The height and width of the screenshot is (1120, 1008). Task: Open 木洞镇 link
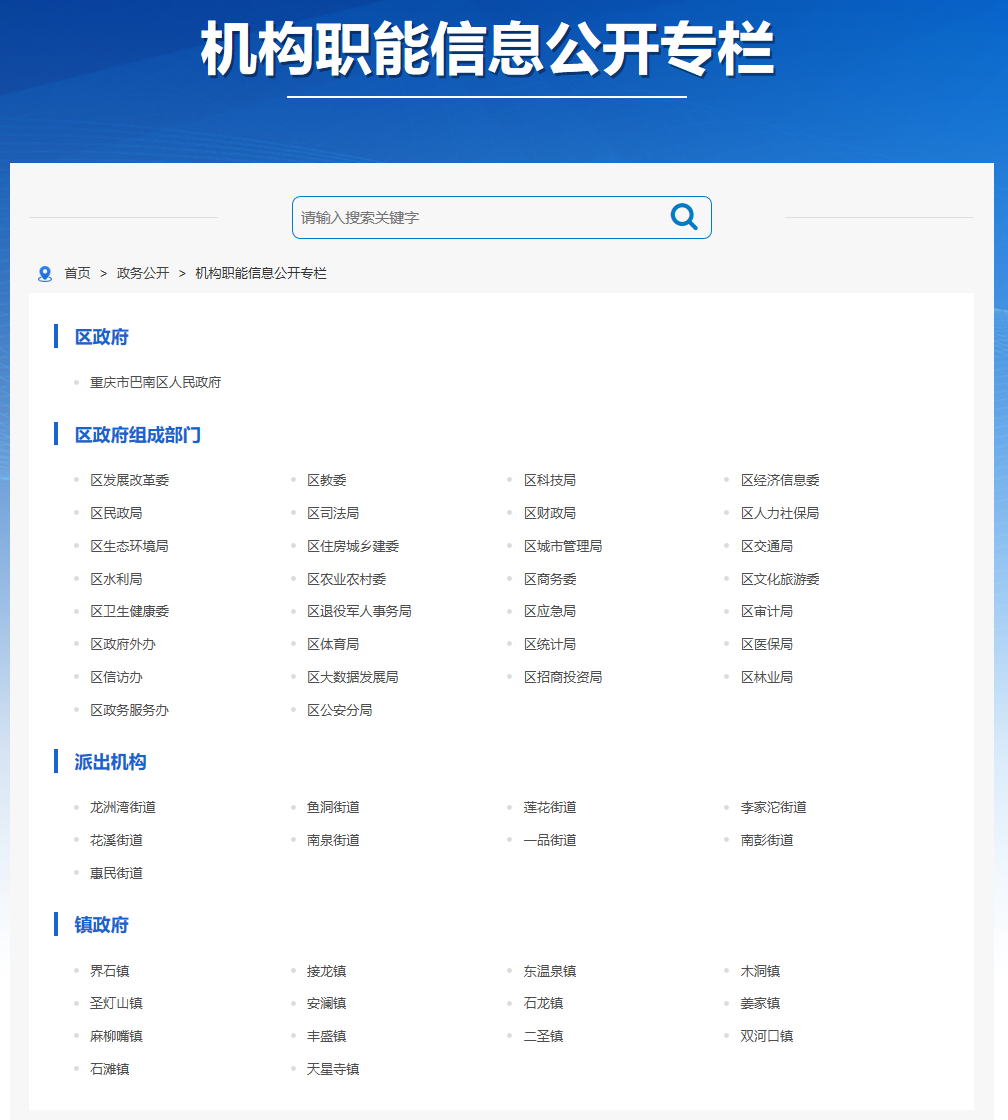click(760, 971)
